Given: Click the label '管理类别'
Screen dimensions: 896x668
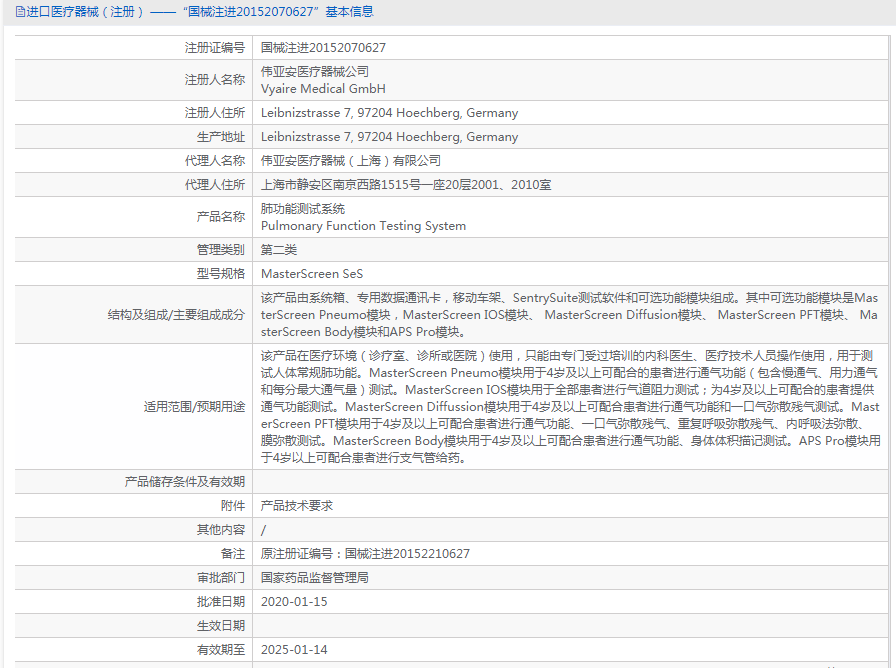Looking at the screenshot, I should tap(221, 250).
